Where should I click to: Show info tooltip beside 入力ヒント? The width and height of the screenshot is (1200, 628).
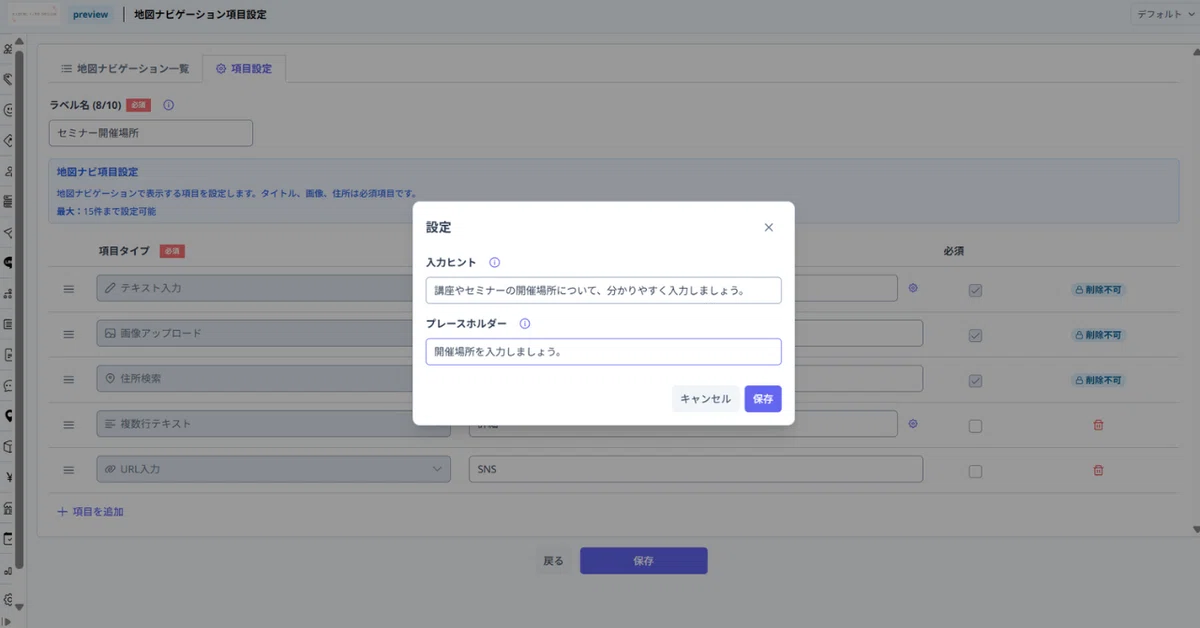(x=494, y=263)
